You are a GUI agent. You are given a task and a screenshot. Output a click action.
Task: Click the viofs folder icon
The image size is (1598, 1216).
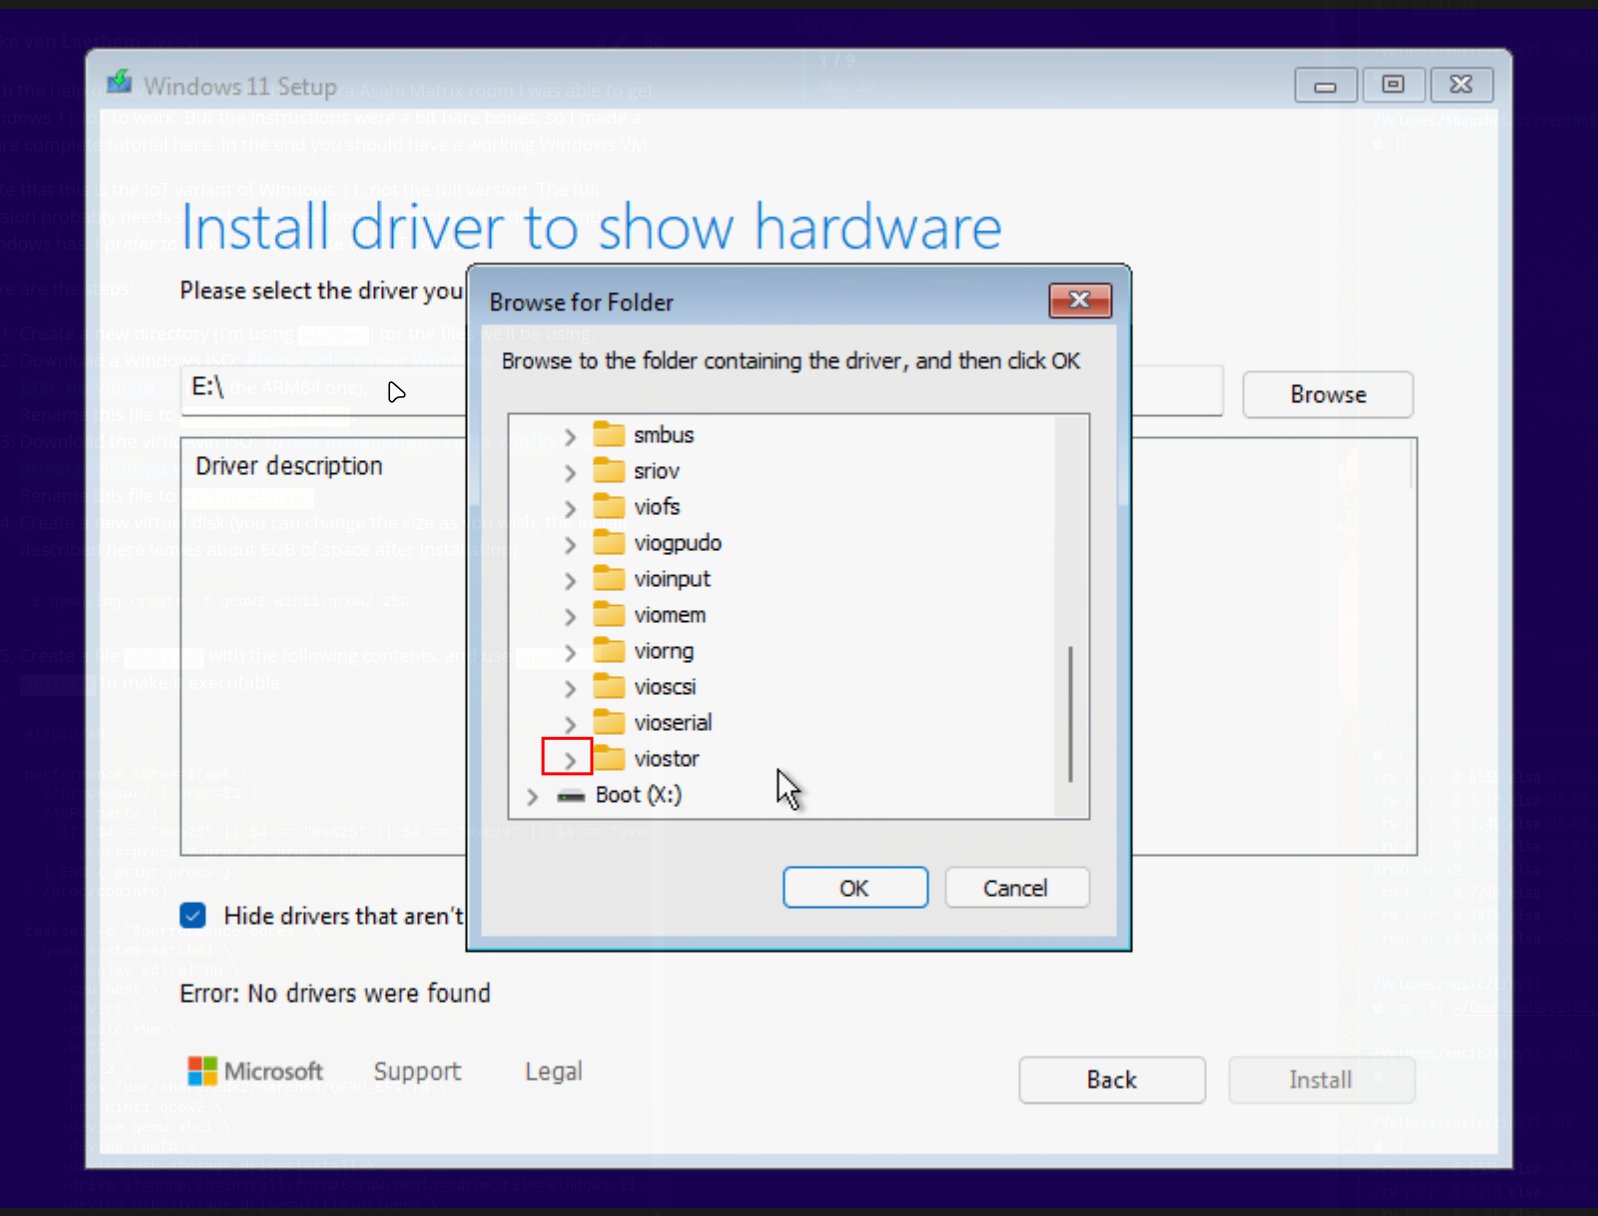click(x=608, y=506)
